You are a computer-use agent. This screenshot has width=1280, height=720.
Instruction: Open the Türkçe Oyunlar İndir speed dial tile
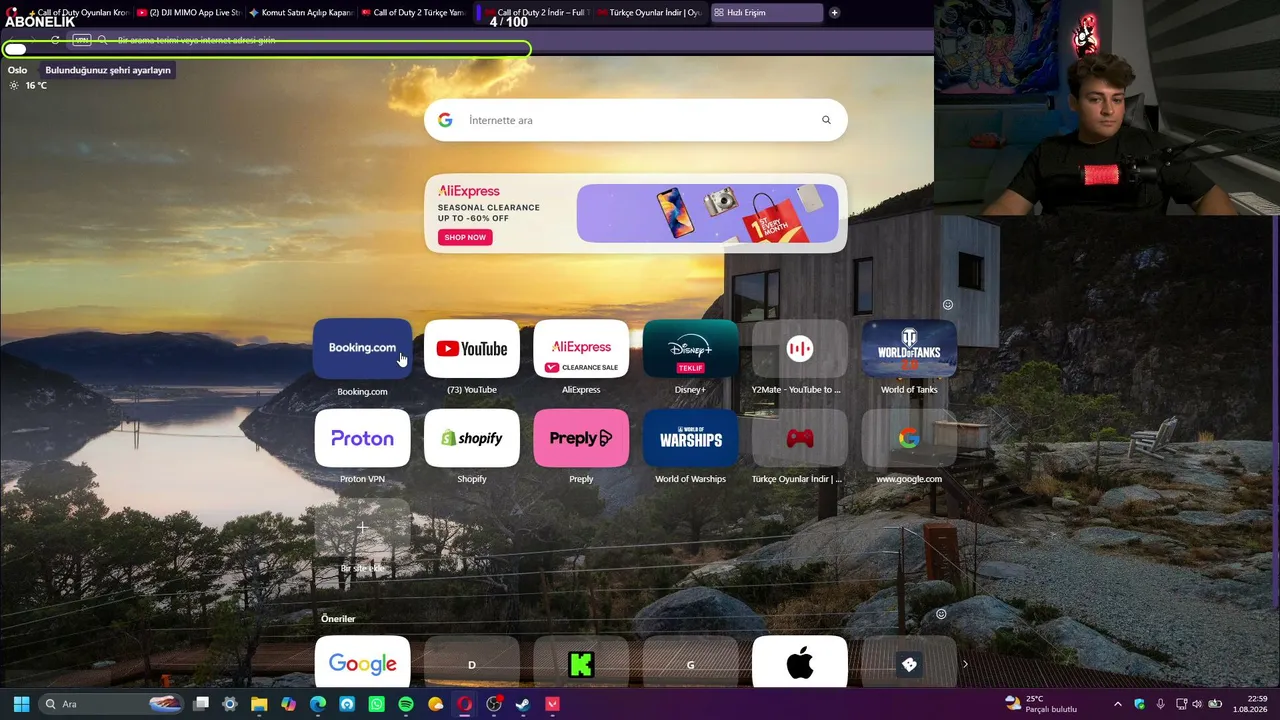[x=800, y=438]
